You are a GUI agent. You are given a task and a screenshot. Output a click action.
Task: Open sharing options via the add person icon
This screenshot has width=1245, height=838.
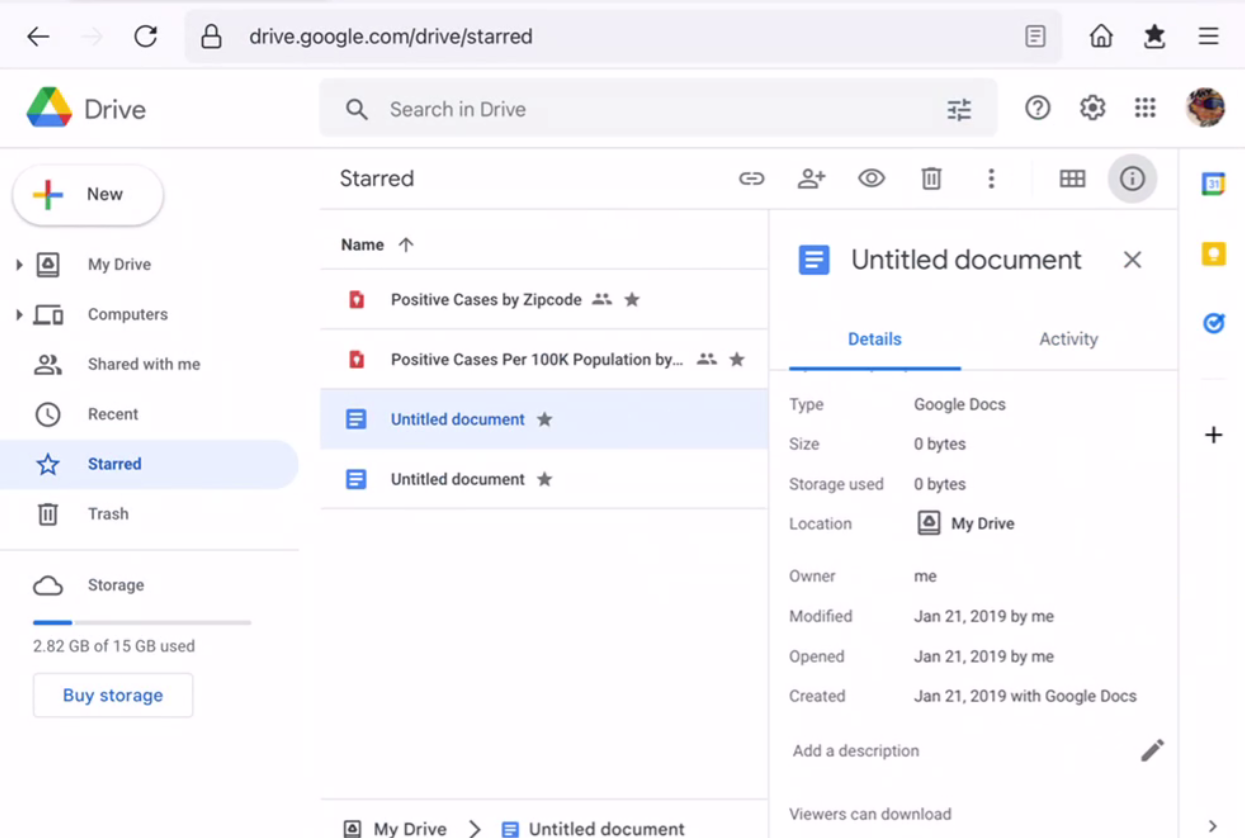[x=811, y=178]
